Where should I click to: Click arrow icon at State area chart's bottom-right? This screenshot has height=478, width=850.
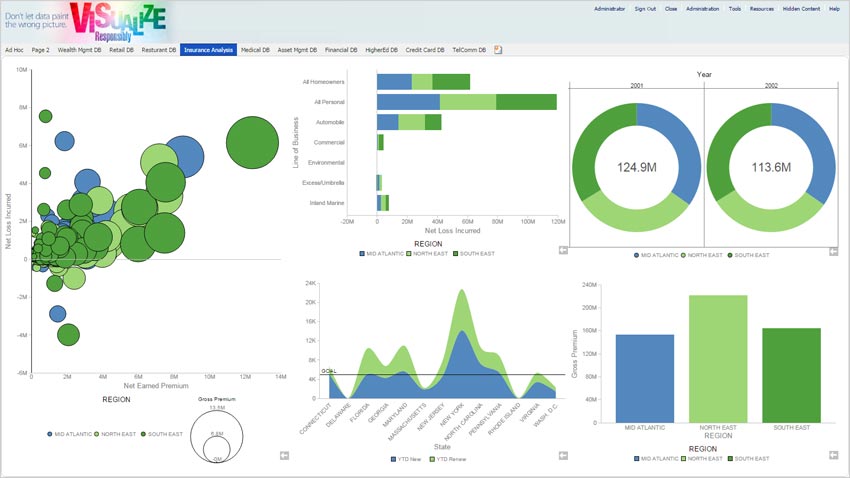coord(563,455)
